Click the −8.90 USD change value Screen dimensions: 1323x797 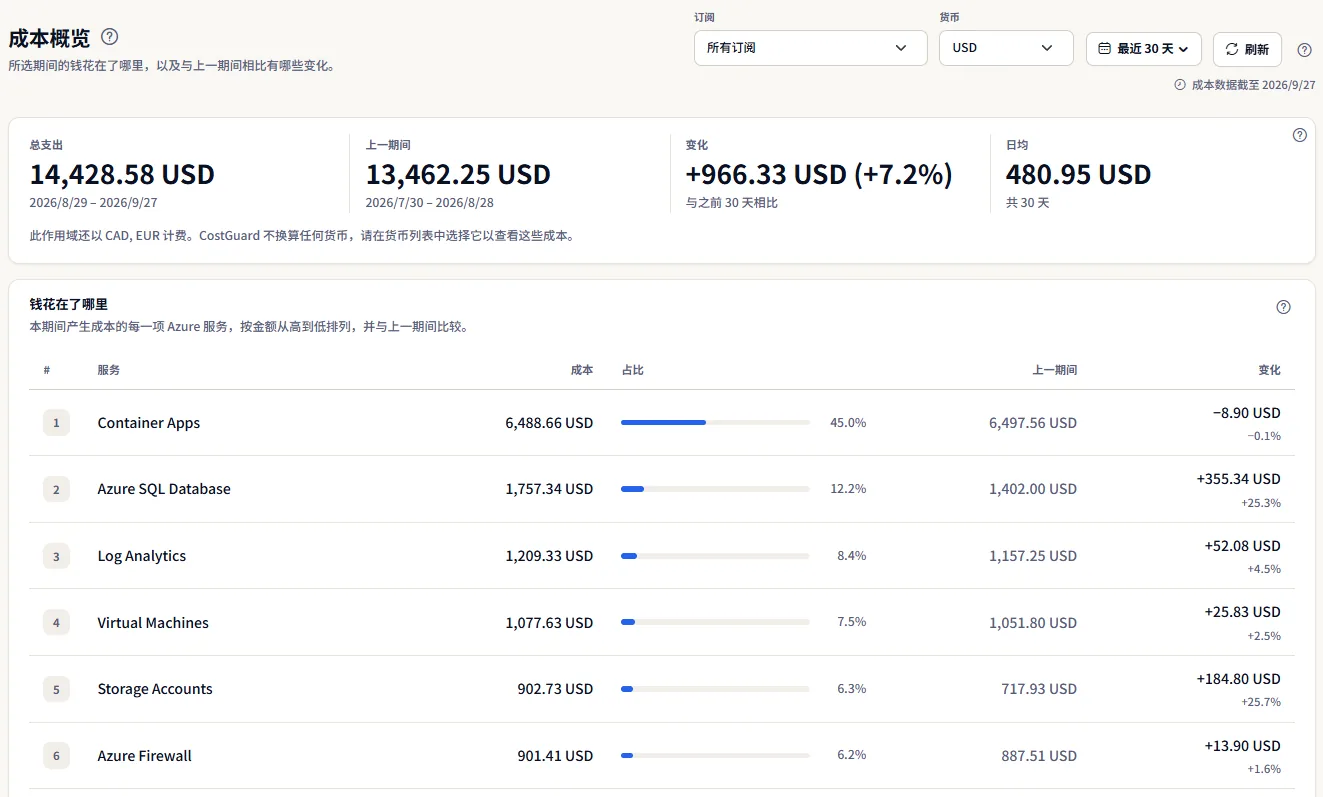coord(1246,413)
